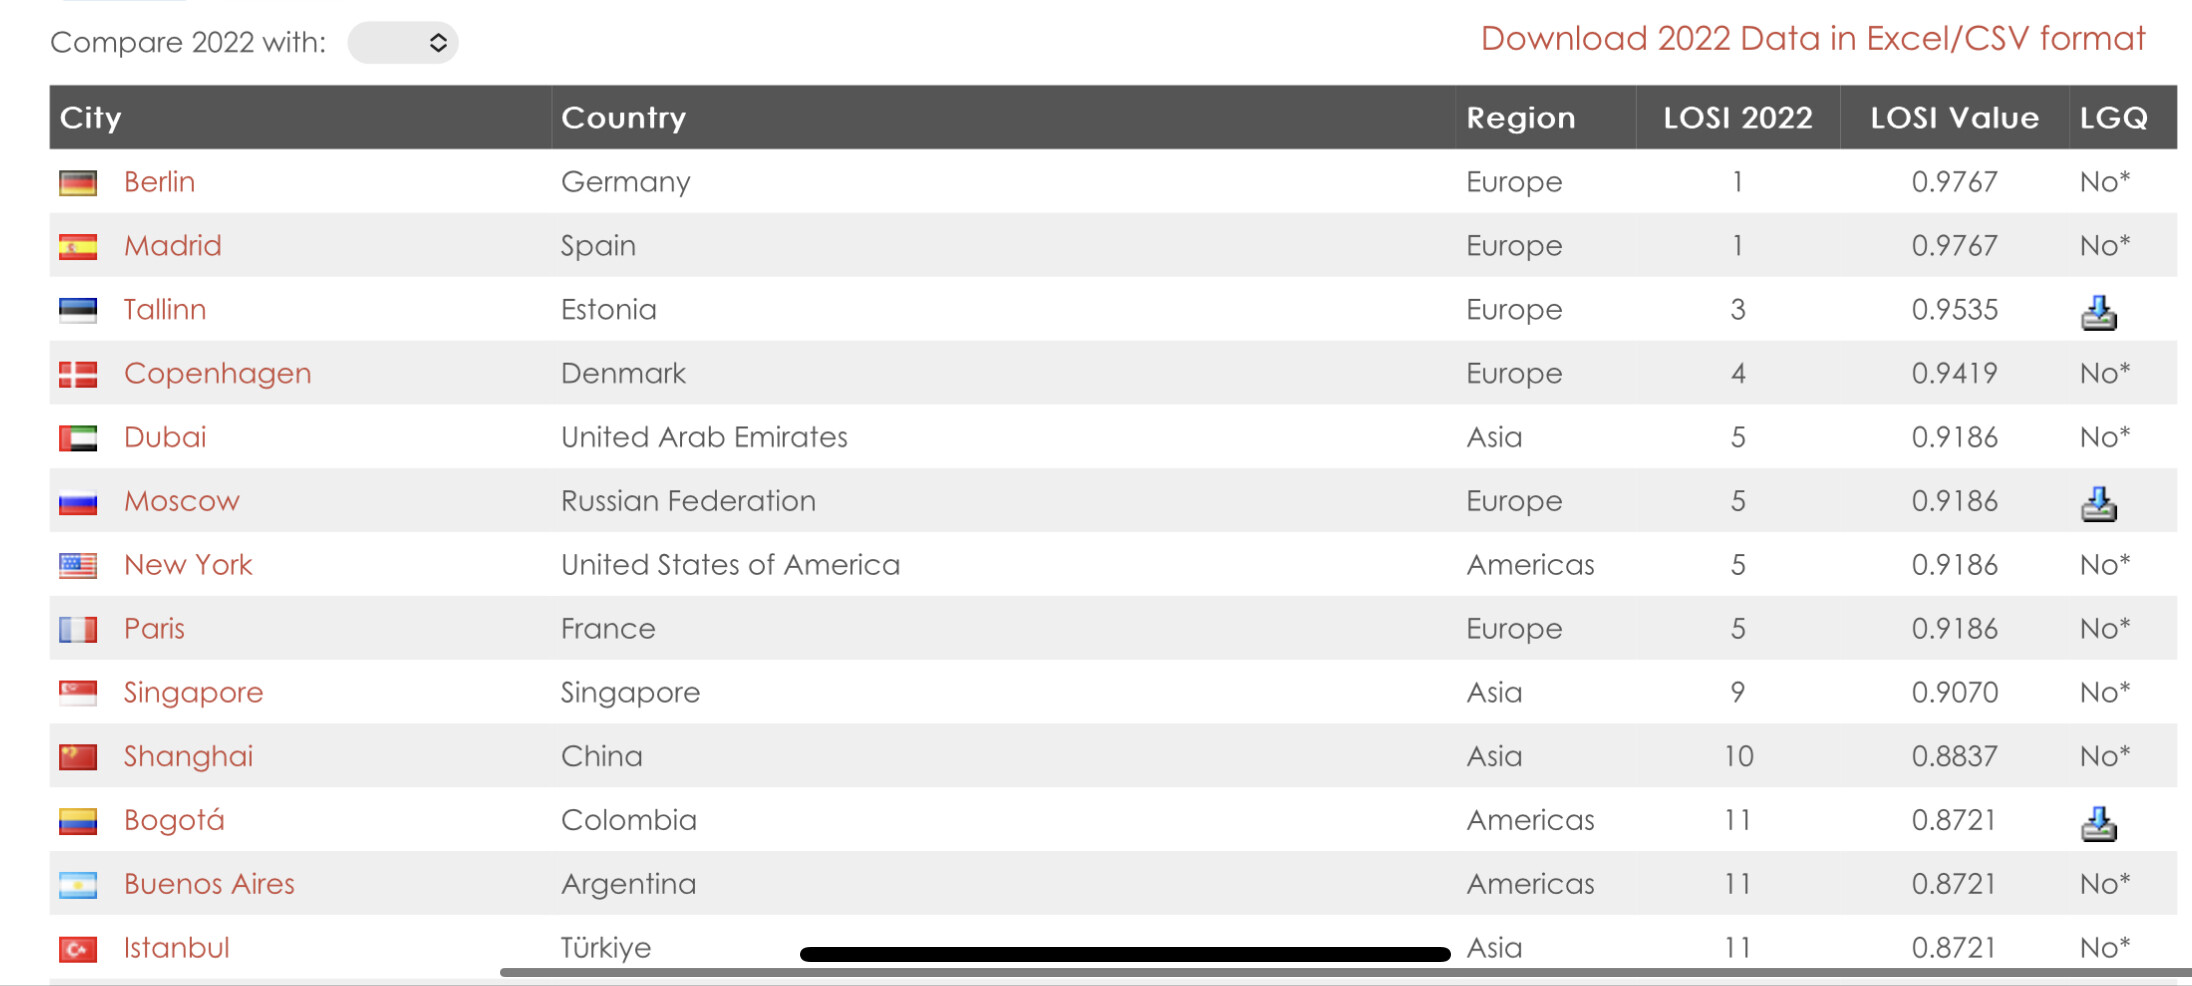The image size is (2192, 986).
Task: Click the UAE flag beside Dubai
Action: tap(78, 438)
